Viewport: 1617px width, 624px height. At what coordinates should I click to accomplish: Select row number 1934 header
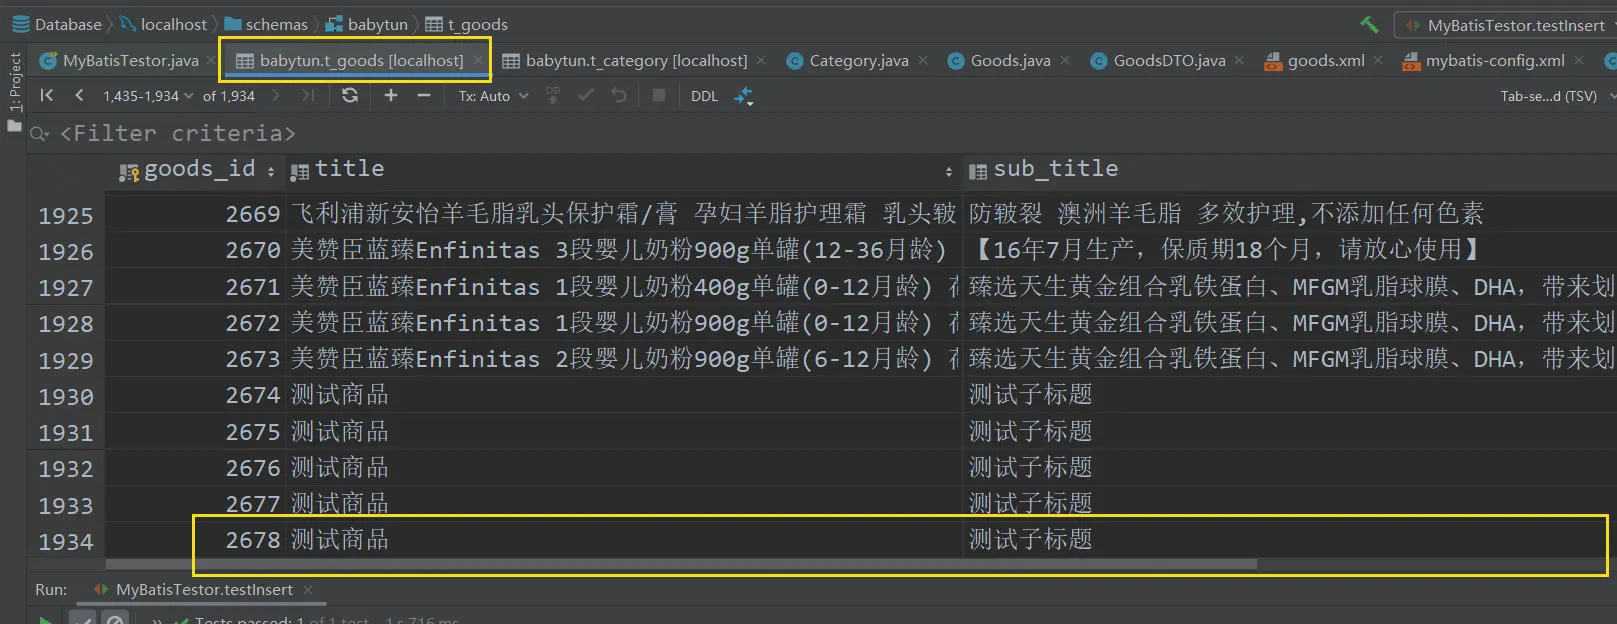coord(65,541)
